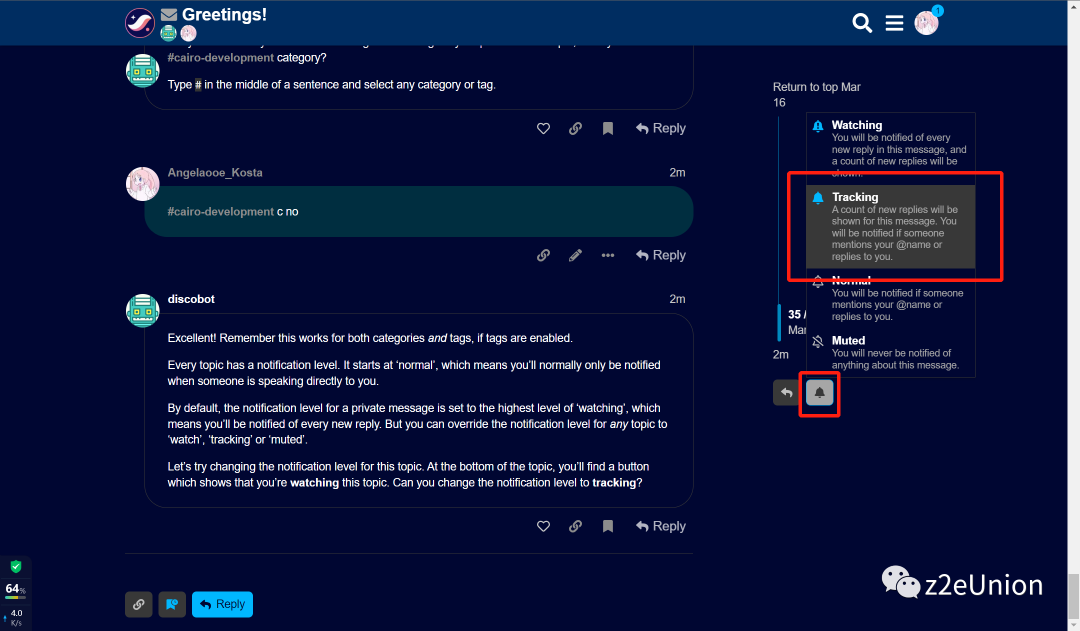Open user avatar menu in header
Viewport: 1080px width, 631px height.
tap(926, 22)
